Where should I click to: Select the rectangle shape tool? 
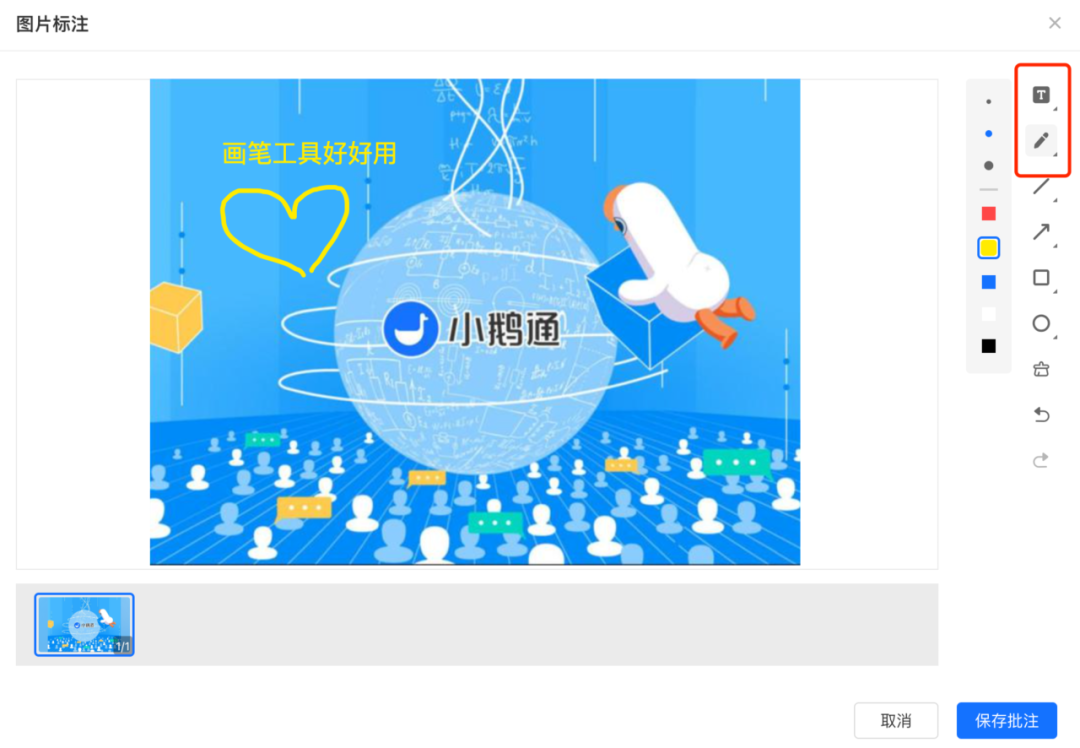[1041, 278]
